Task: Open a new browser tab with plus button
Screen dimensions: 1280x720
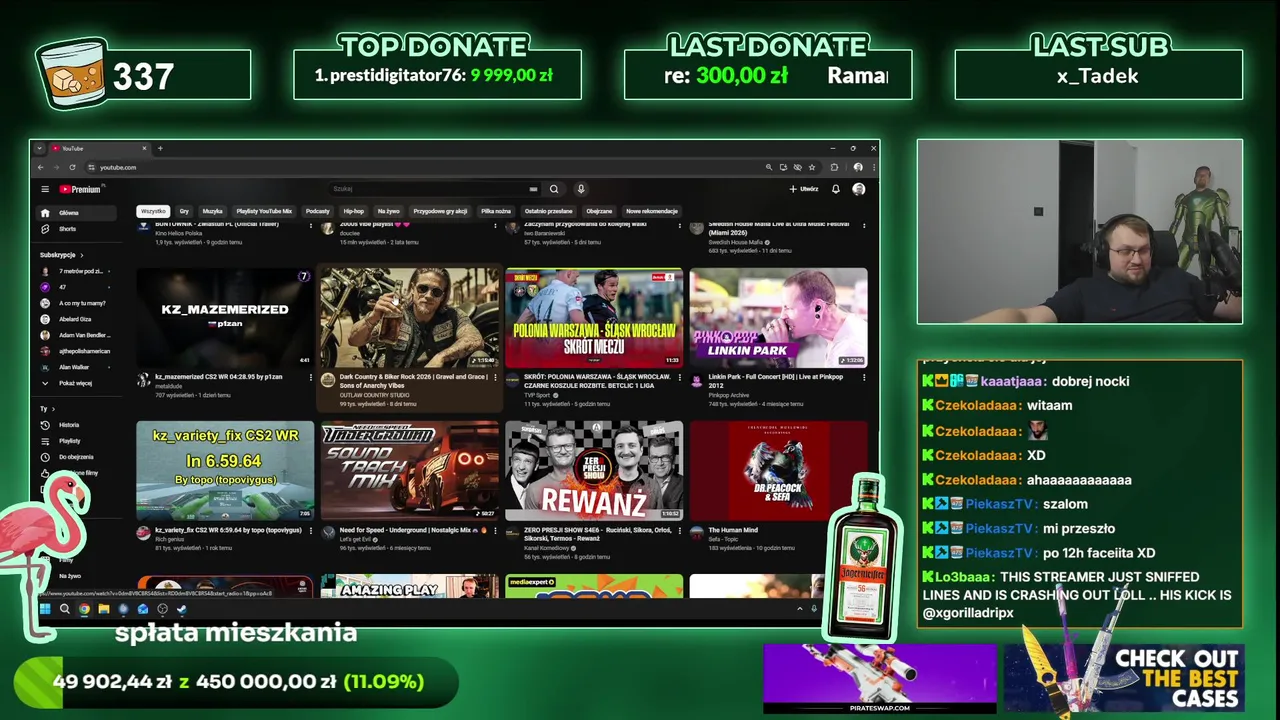Action: [160, 149]
